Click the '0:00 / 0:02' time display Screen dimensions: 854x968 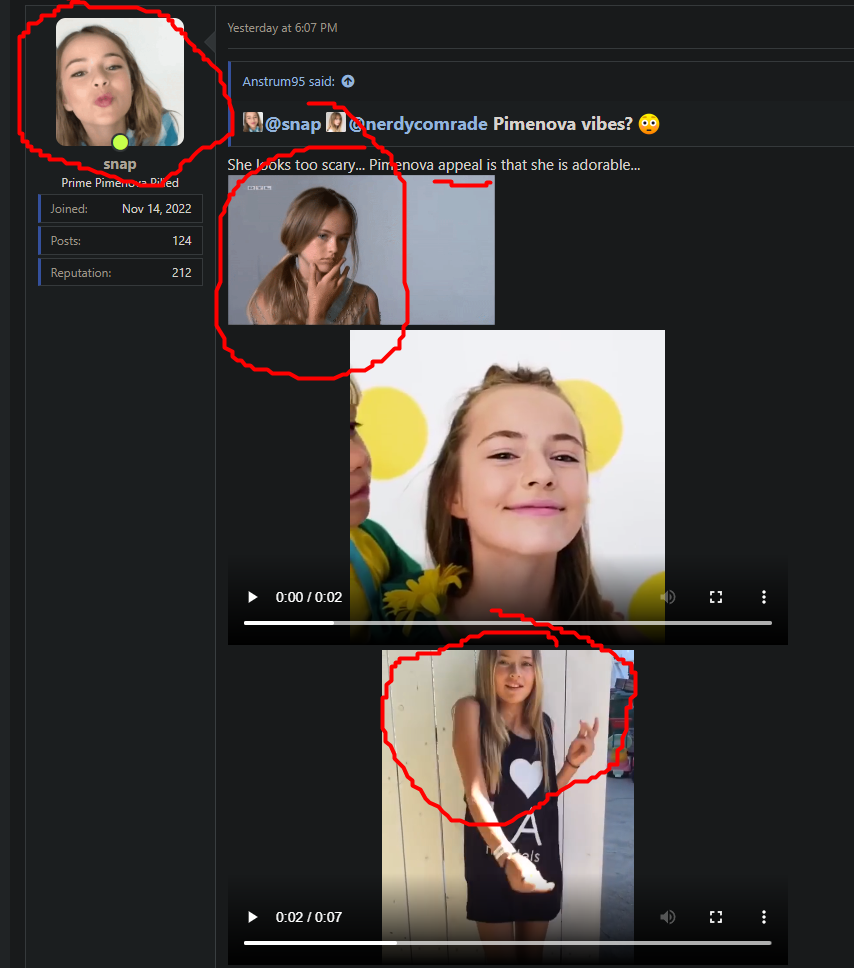point(309,597)
